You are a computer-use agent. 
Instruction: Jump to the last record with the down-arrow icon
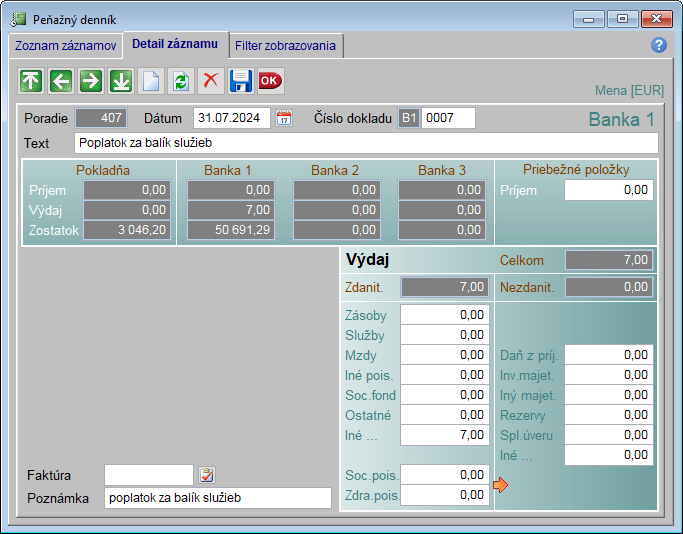click(121, 81)
